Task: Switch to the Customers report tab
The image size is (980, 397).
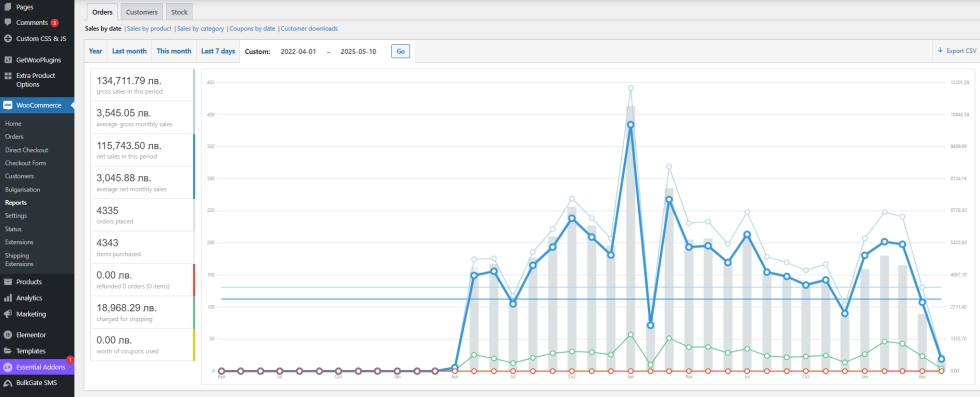Action: [x=142, y=12]
